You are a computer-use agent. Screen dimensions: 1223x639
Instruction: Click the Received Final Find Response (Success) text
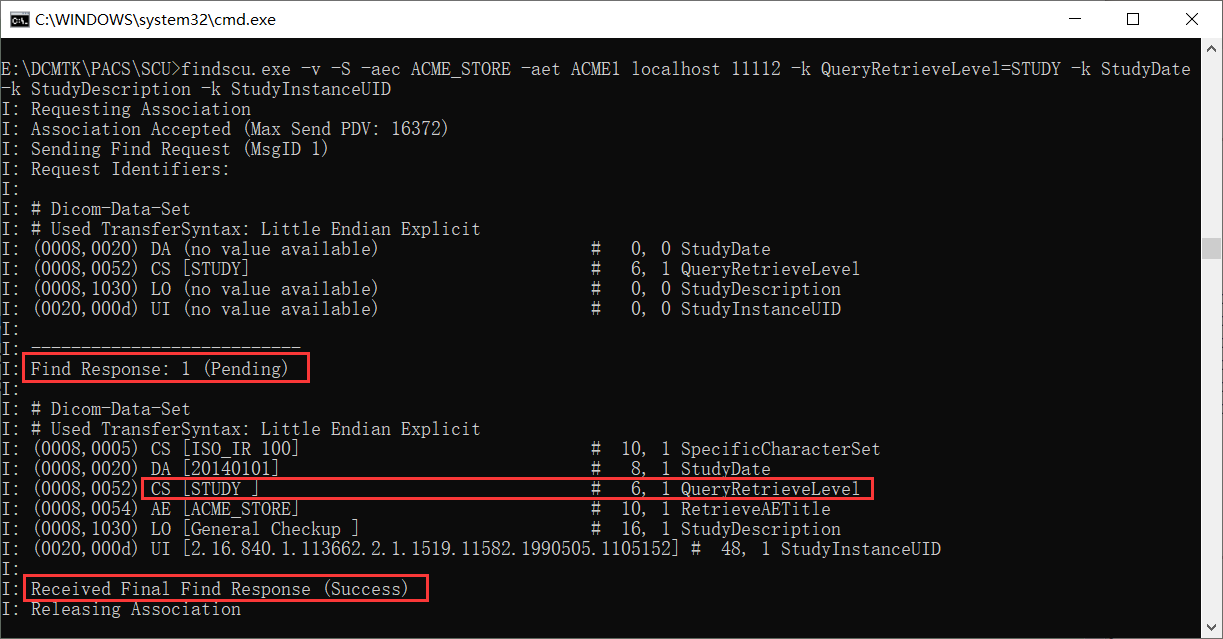tap(227, 588)
